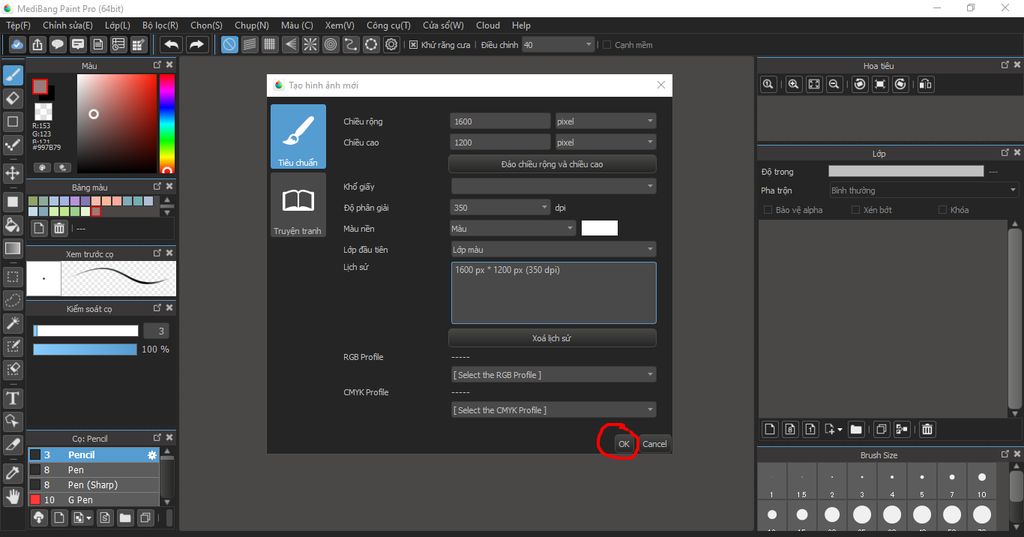1024x537 pixels.
Task: Toggle the Xén bớt checkbox
Action: [856, 210]
